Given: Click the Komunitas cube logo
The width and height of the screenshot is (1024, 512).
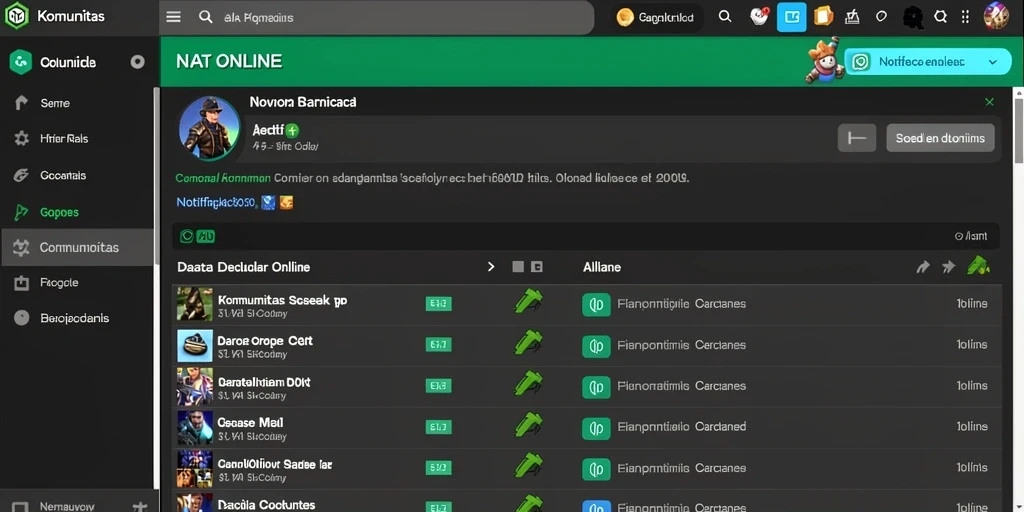Looking at the screenshot, I should [x=16, y=16].
